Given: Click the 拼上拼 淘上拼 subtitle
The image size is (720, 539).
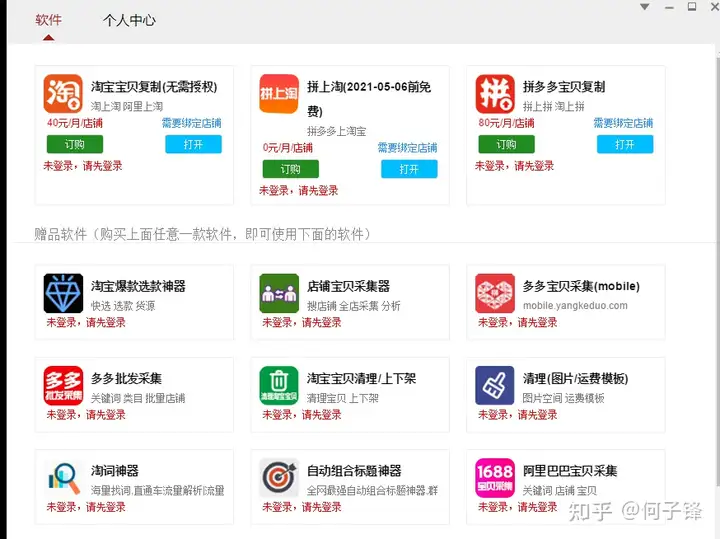Looking at the screenshot, I should click(x=554, y=107).
